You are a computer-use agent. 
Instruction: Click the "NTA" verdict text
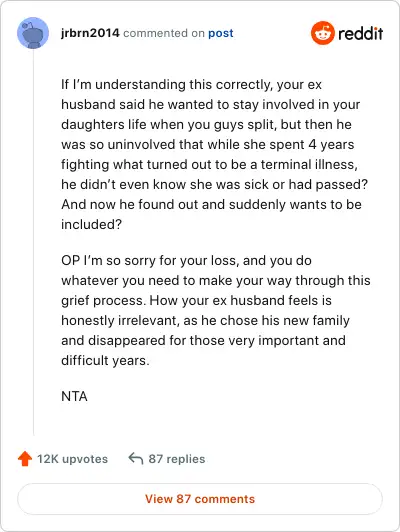[x=74, y=396]
